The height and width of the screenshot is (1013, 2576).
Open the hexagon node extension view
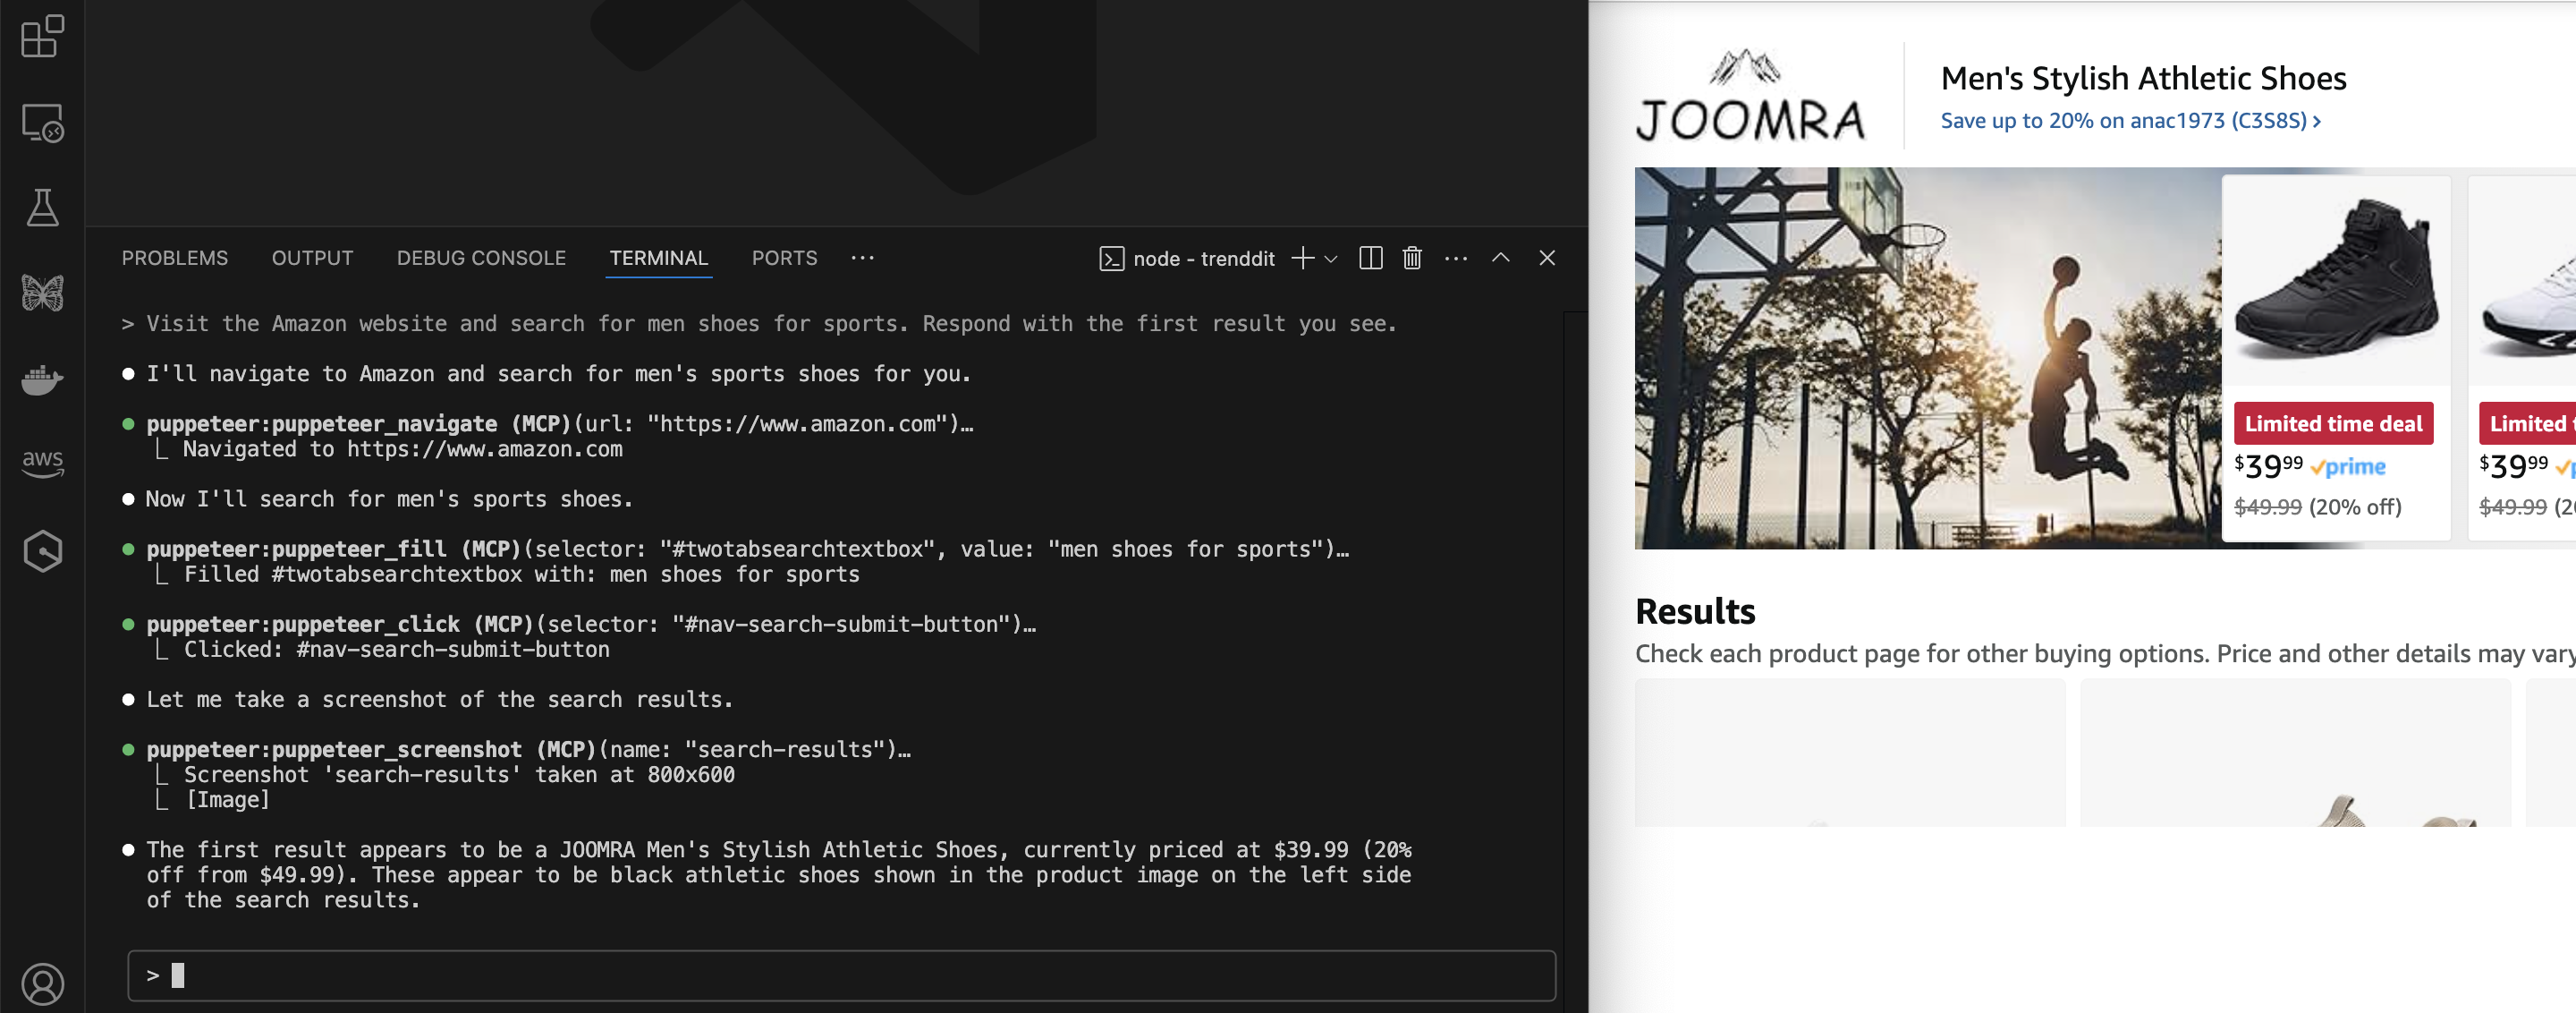42,549
